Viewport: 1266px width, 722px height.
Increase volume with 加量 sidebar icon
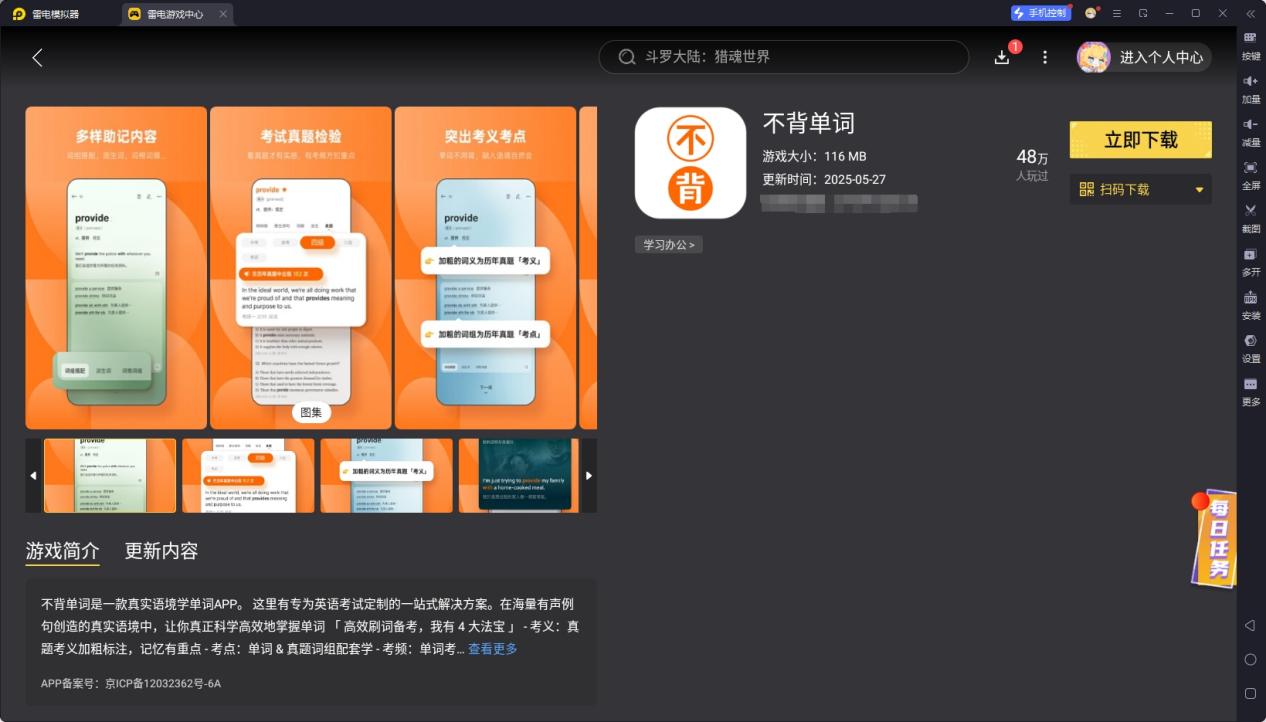1251,88
